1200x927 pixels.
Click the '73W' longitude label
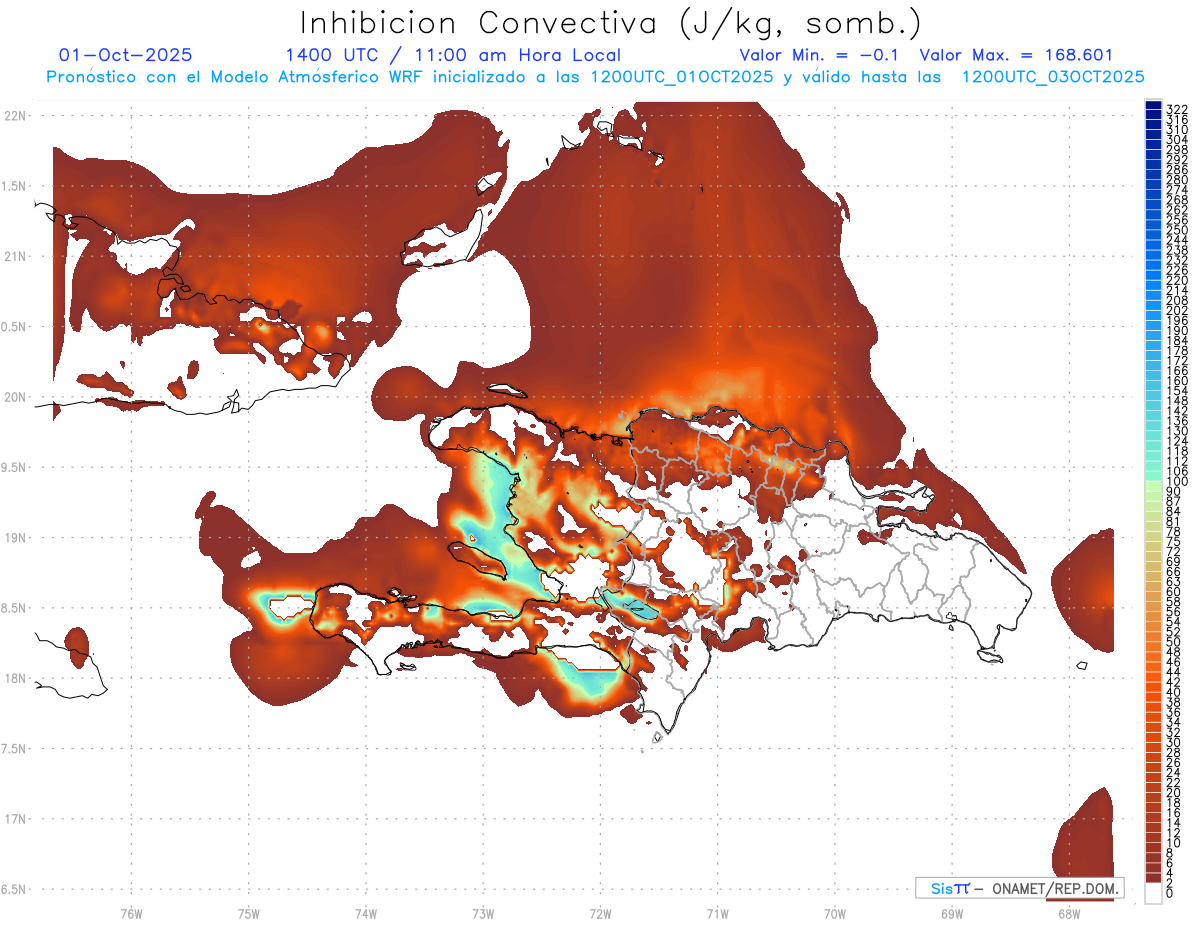click(x=483, y=913)
